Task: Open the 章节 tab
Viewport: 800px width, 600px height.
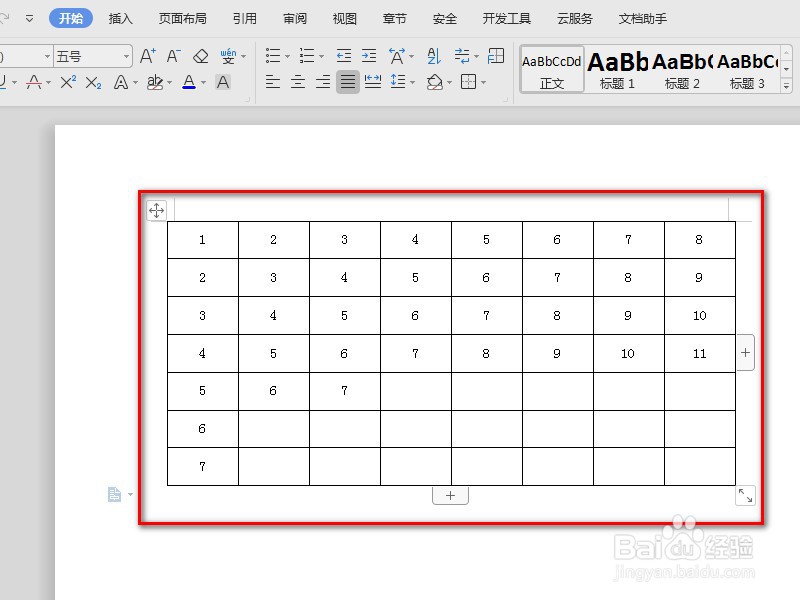Action: (x=394, y=19)
